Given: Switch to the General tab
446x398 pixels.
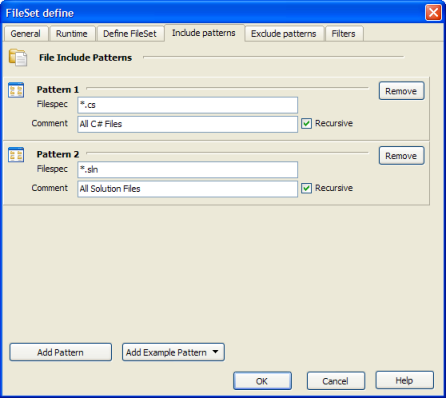Looking at the screenshot, I should (25, 34).
